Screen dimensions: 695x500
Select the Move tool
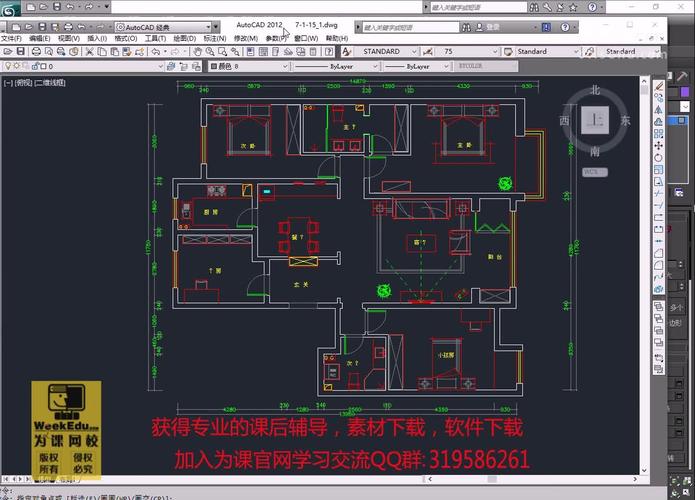[x=659, y=145]
